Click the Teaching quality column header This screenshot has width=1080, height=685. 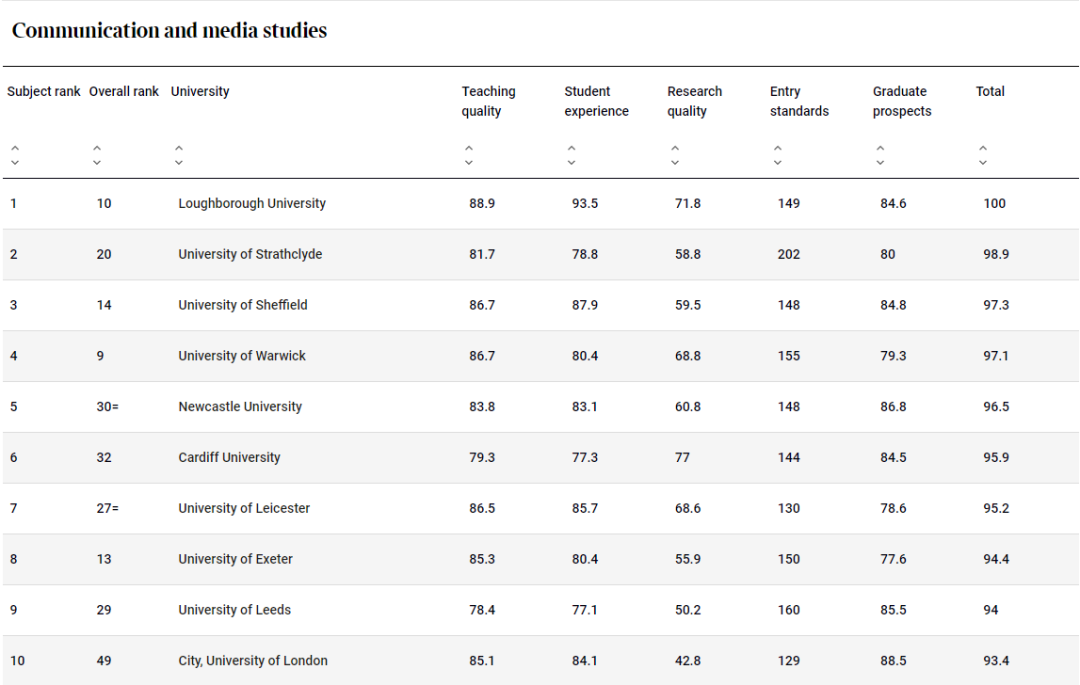click(488, 101)
